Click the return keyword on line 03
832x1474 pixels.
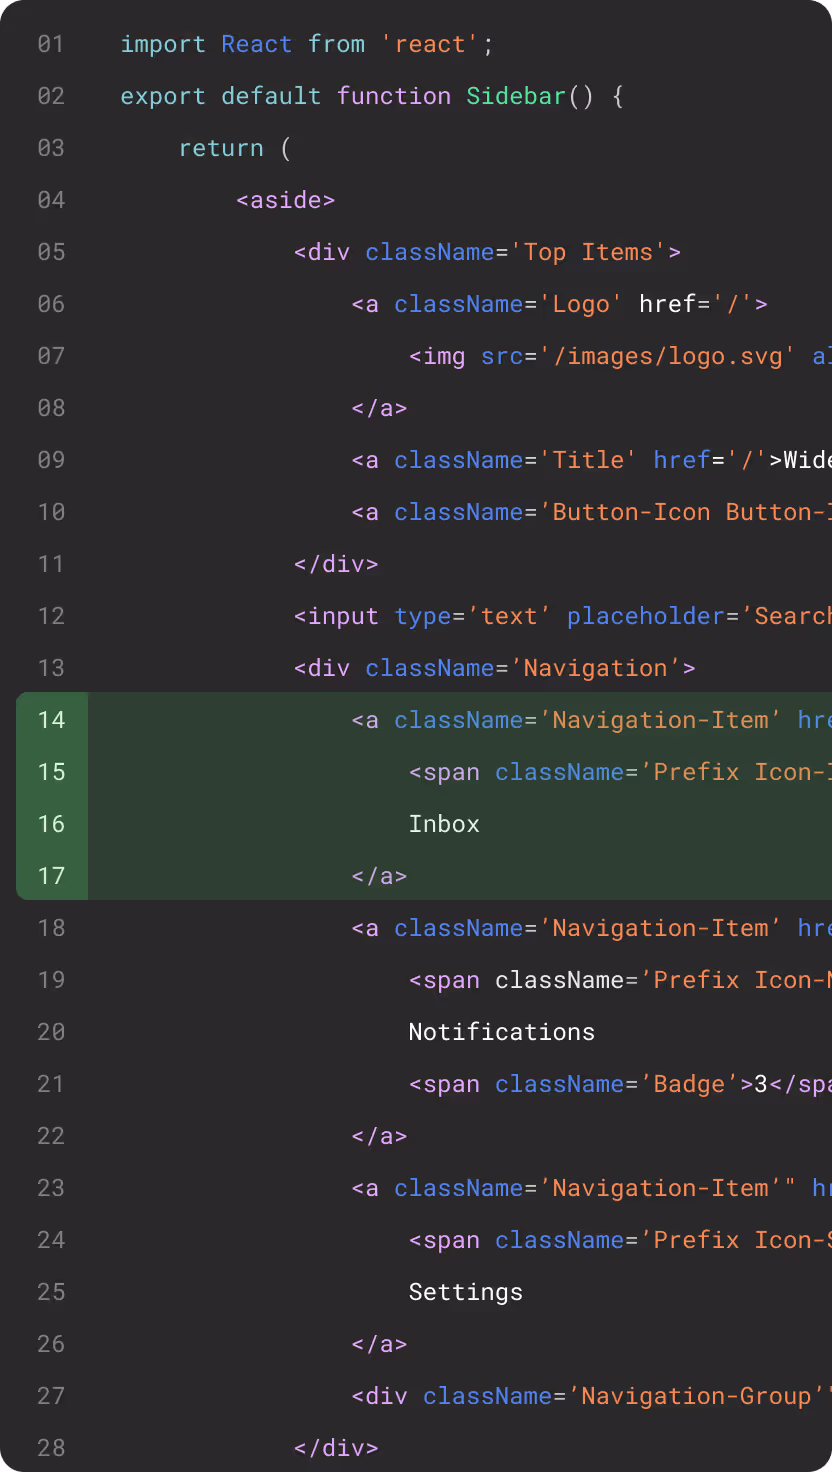pyautogui.click(x=221, y=148)
